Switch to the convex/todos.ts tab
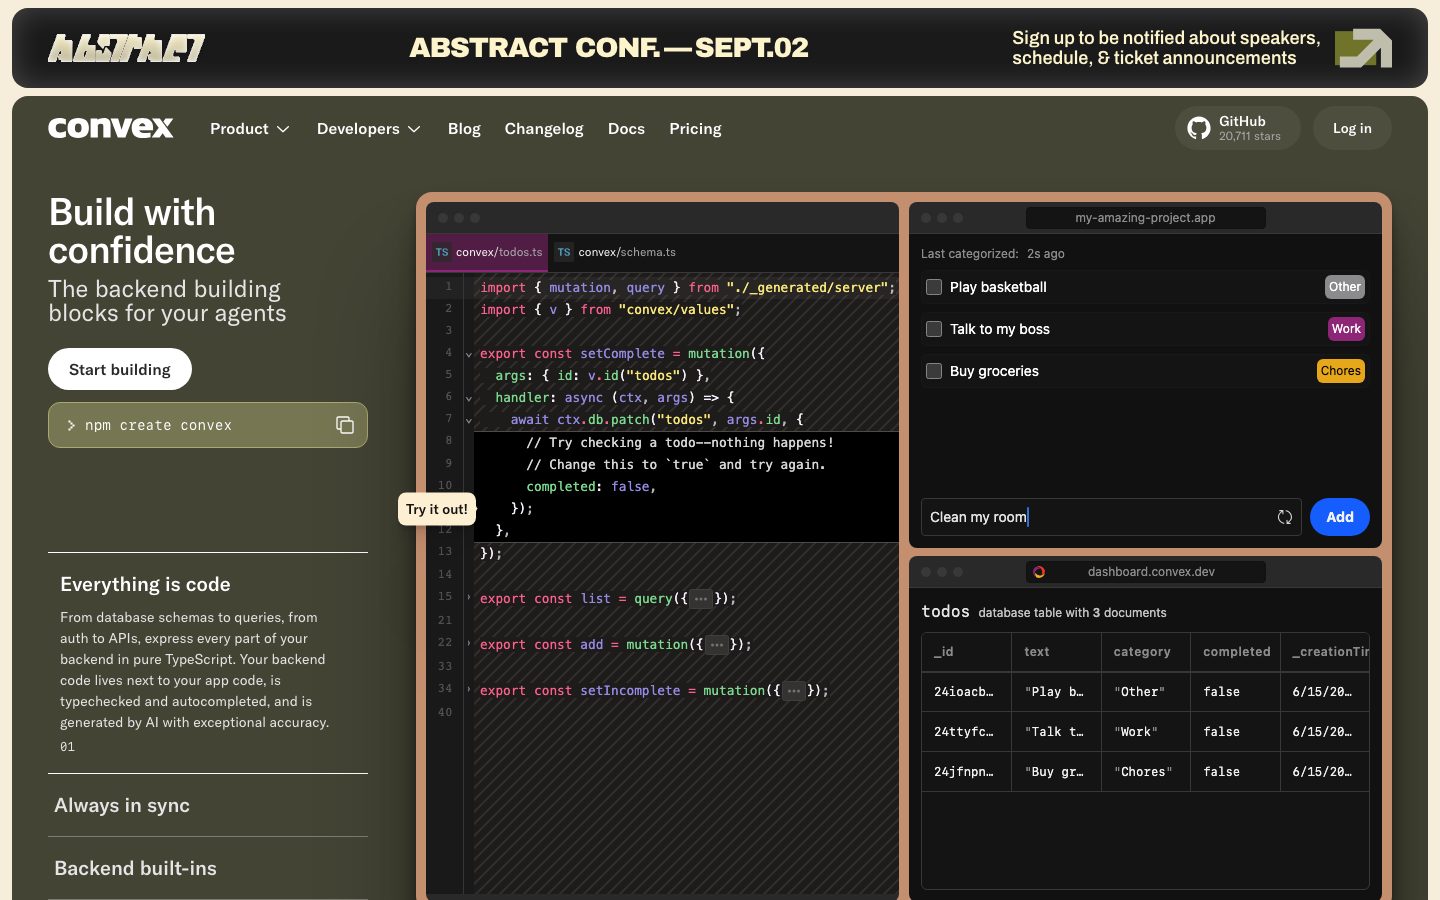The image size is (1440, 900). [488, 252]
